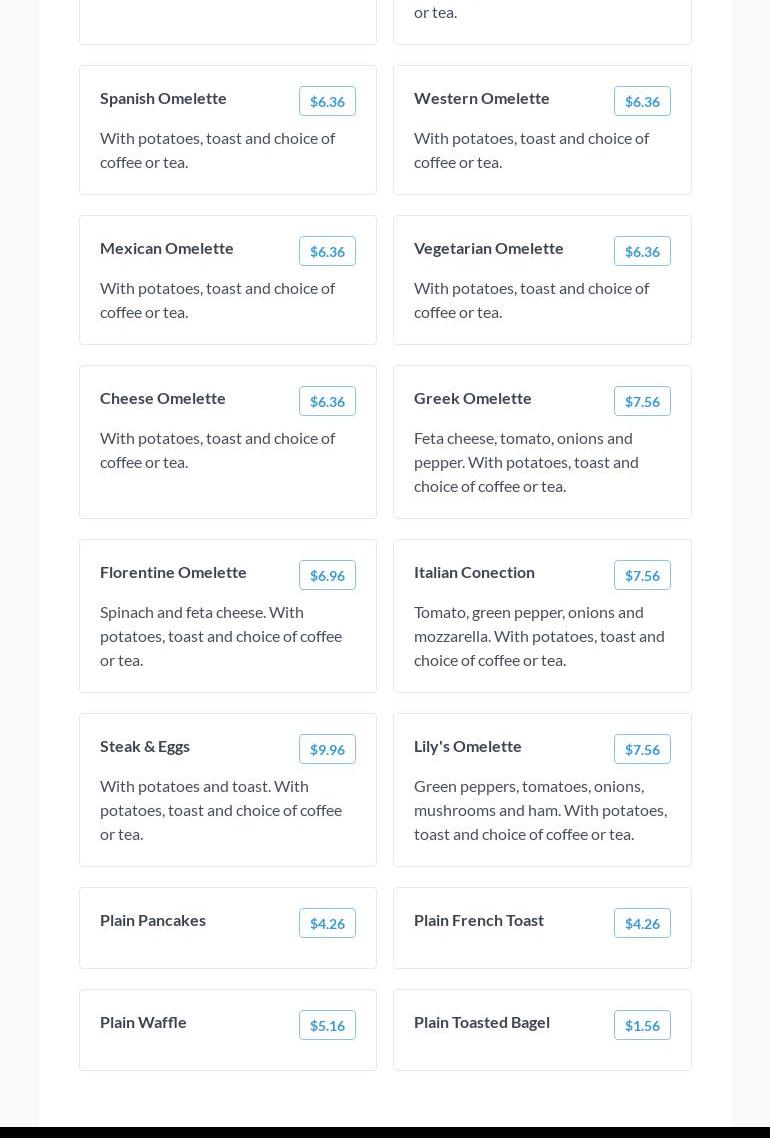Open the Greek Omelette item title
The image size is (770, 1138).
(473, 398)
